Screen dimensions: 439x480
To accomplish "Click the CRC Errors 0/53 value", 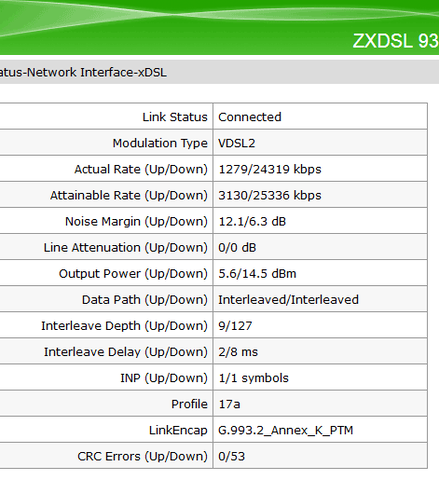I will pyautogui.click(x=231, y=456).
